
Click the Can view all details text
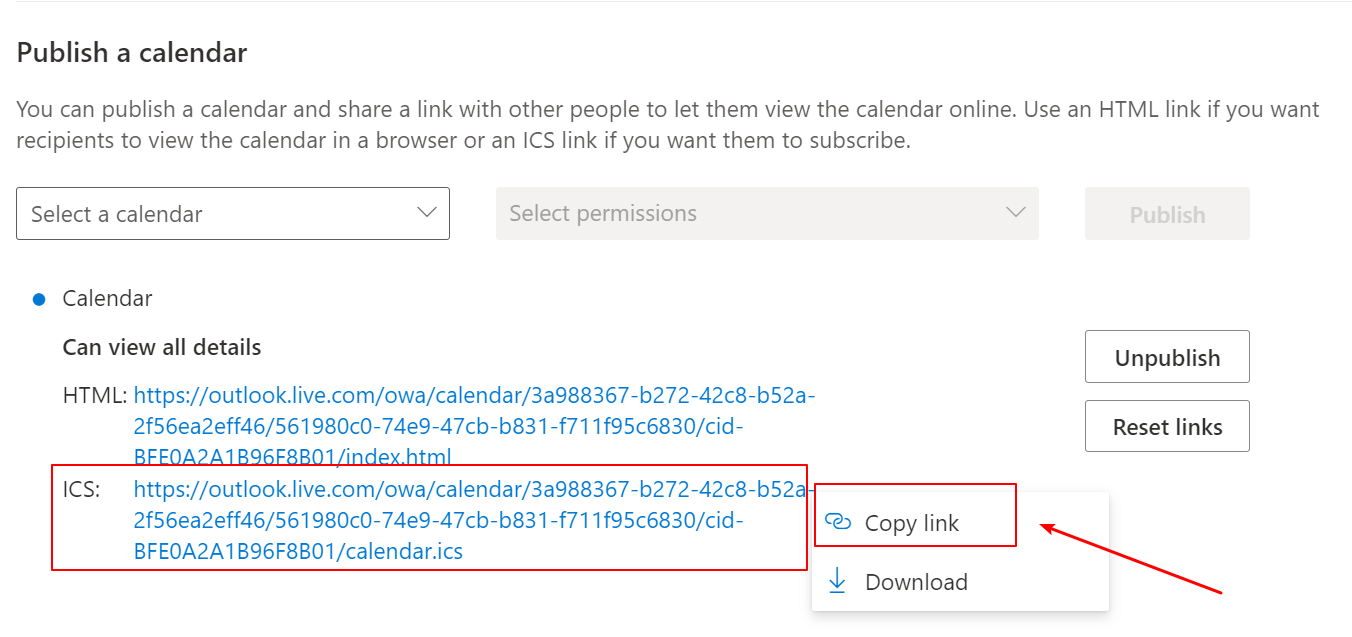(162, 347)
